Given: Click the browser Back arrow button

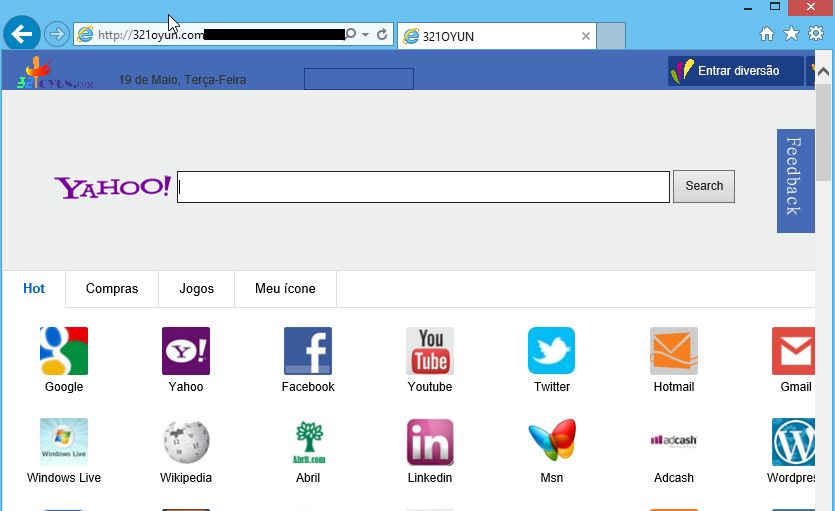Looking at the screenshot, I should 22,34.
